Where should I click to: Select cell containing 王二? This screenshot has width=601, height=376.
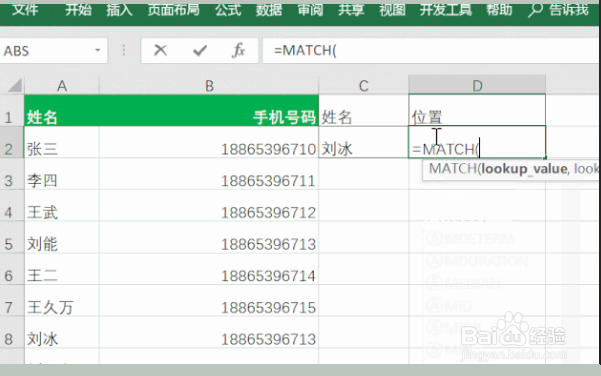click(62, 269)
